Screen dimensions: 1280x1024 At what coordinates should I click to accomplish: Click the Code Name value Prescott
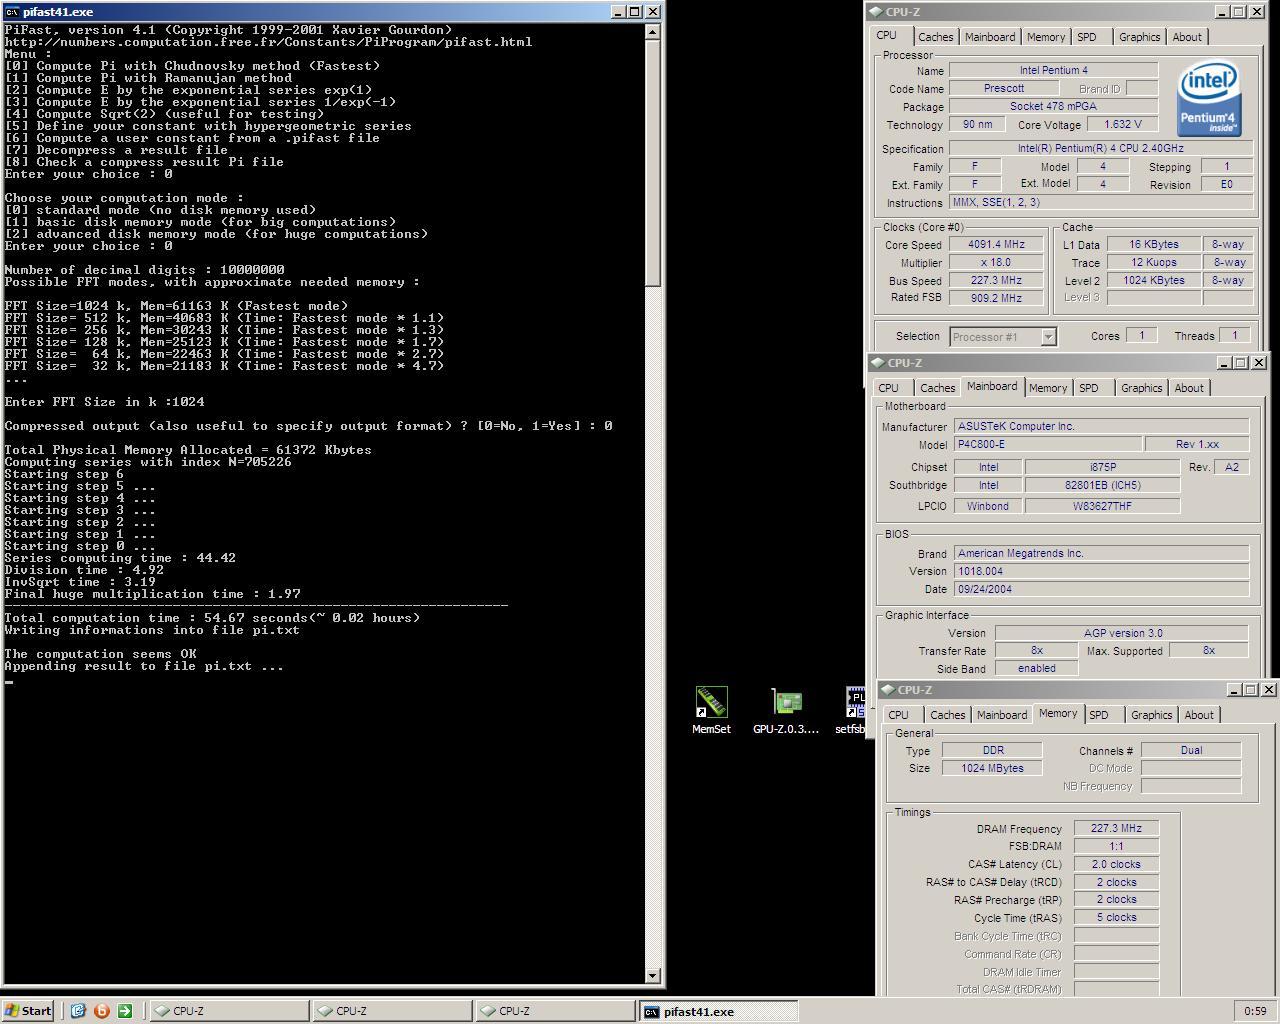(1004, 89)
